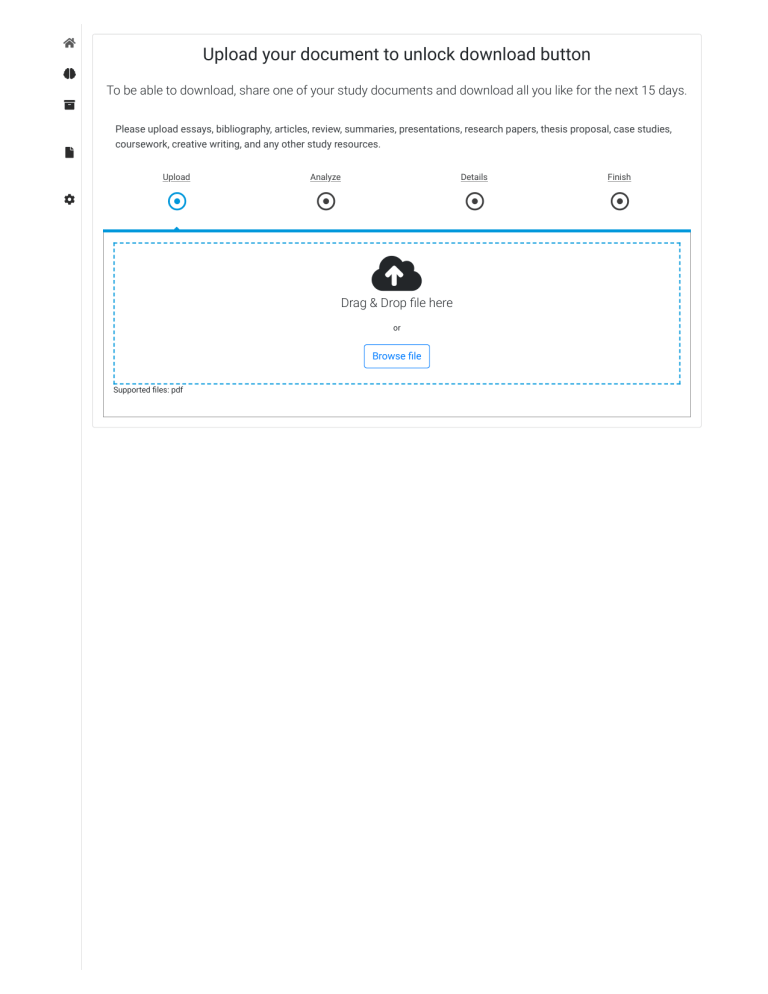Open settings via the gear icon
The width and height of the screenshot is (768, 994).
tap(69, 200)
